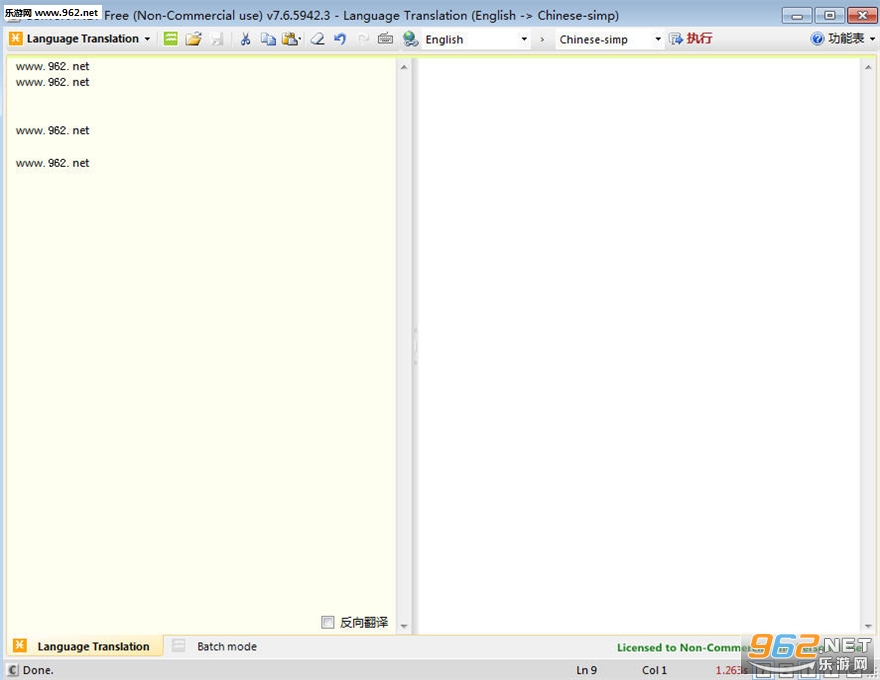Switch to the Batch mode tab
The image size is (880, 680).
pyautogui.click(x=216, y=646)
